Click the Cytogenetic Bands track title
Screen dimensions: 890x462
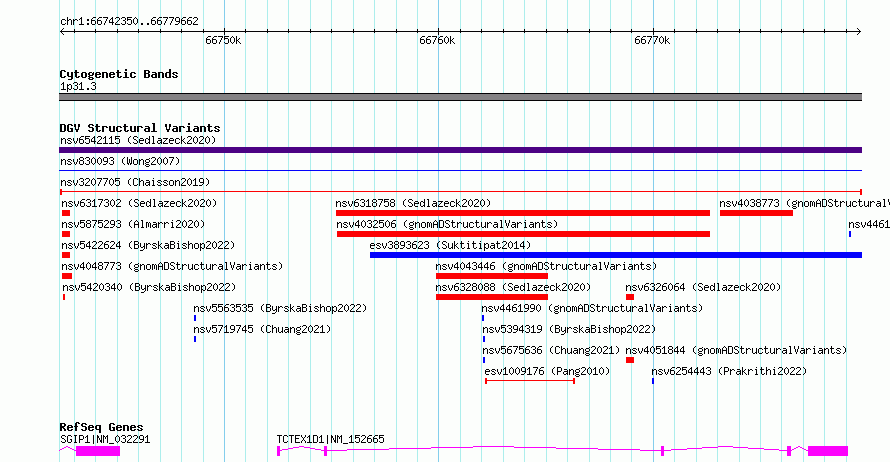[x=119, y=74]
